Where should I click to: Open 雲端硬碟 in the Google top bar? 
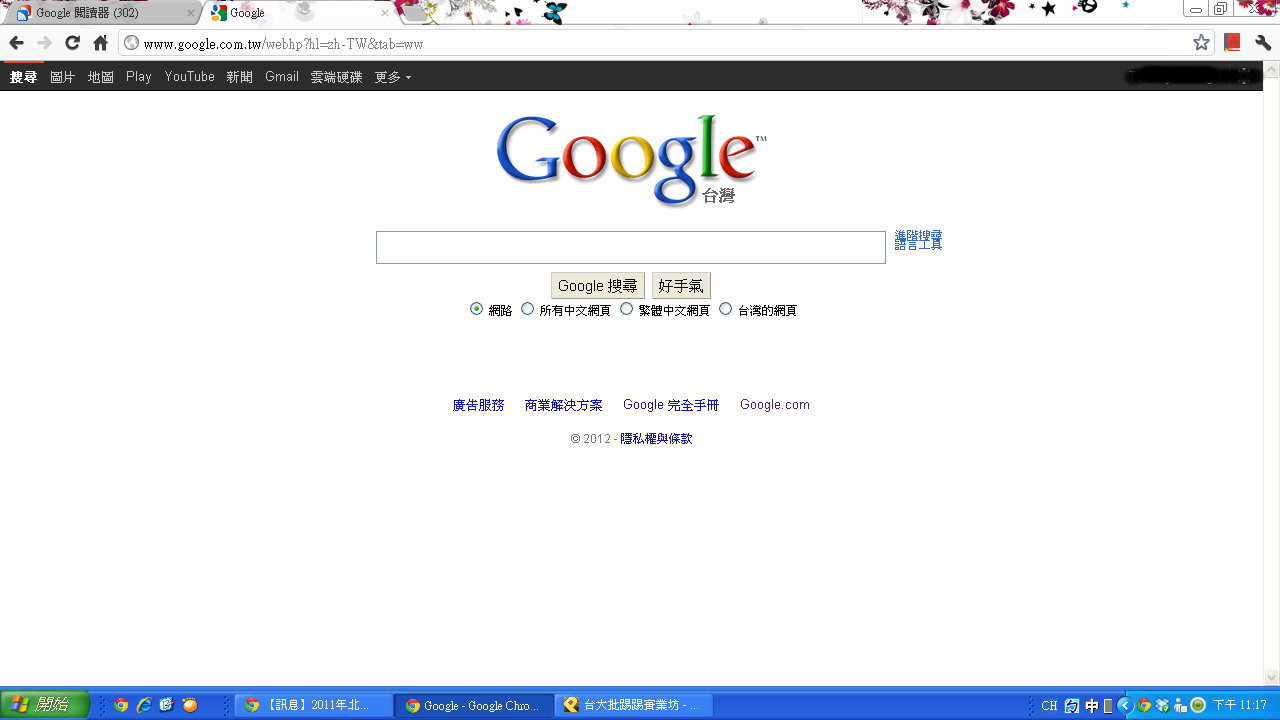(336, 77)
